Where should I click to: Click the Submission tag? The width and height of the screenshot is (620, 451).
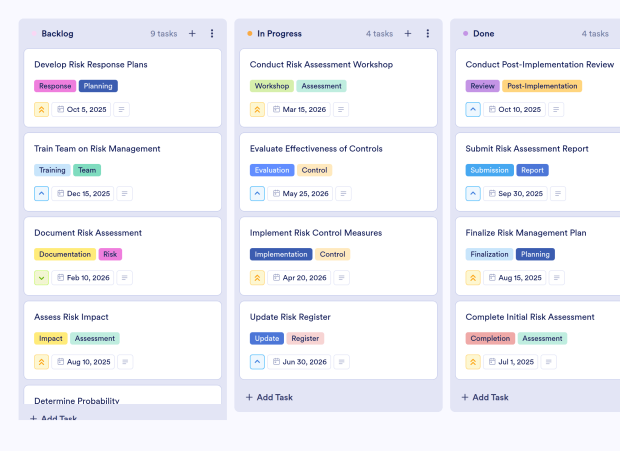(490, 170)
